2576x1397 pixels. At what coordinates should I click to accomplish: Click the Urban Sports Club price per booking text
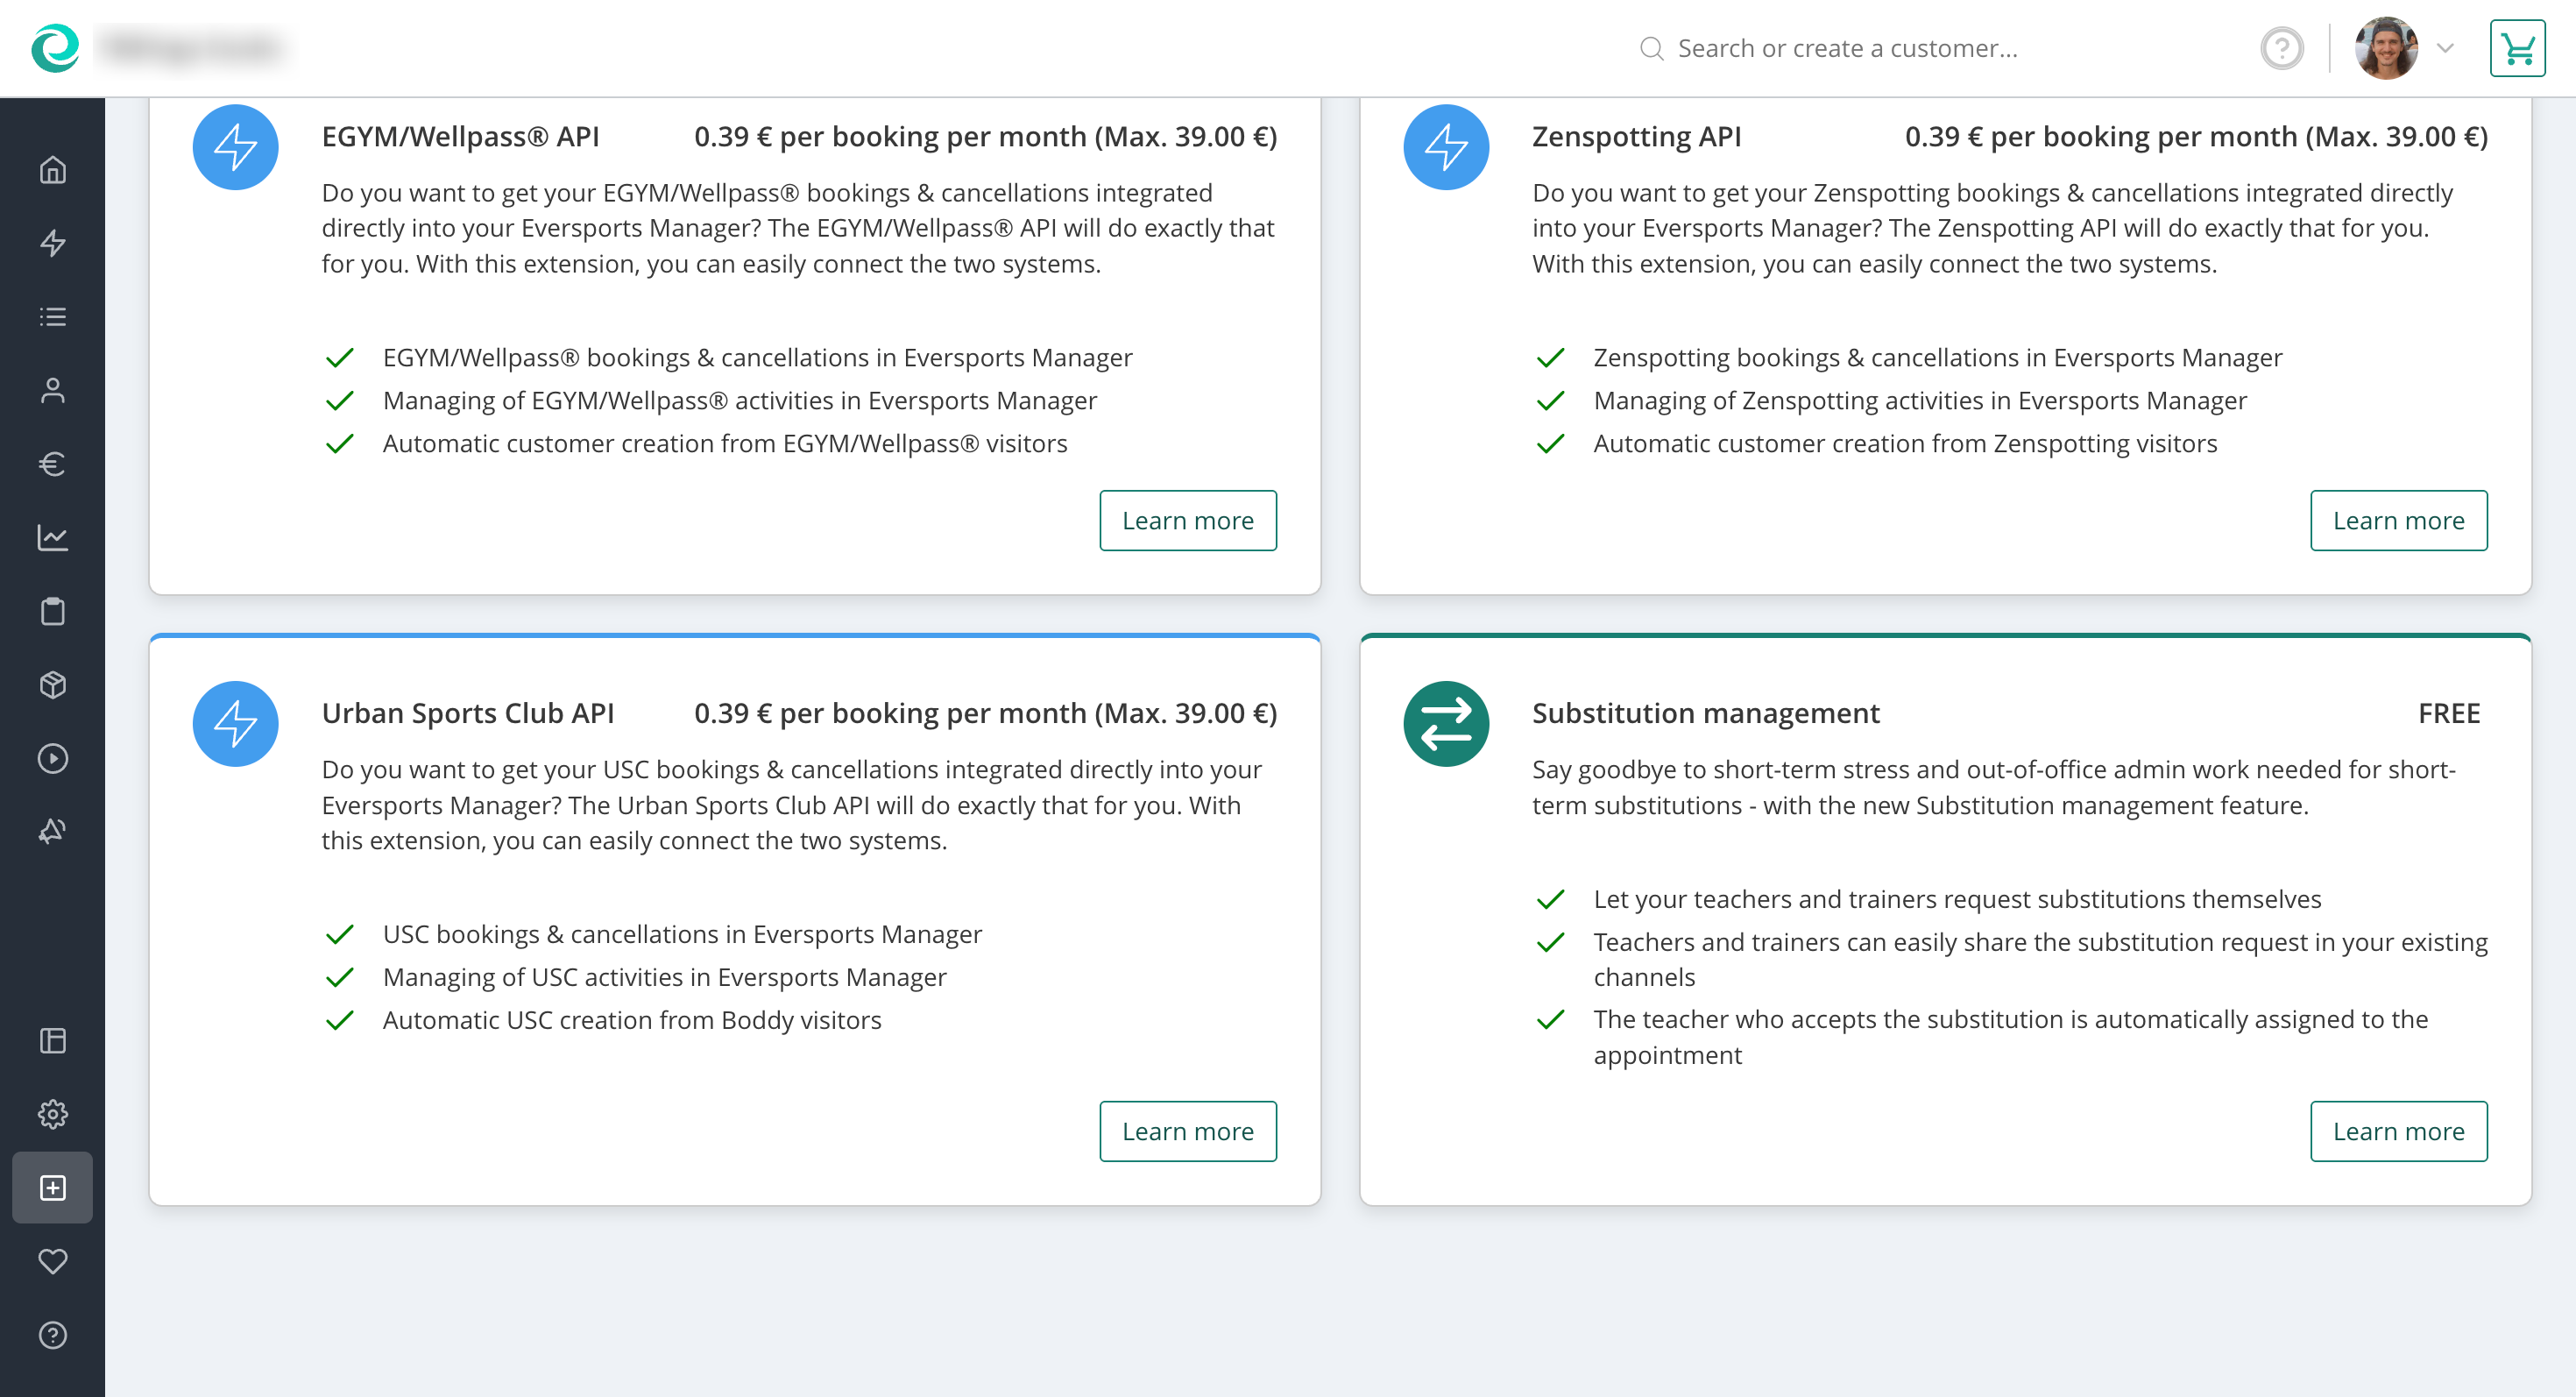985,713
